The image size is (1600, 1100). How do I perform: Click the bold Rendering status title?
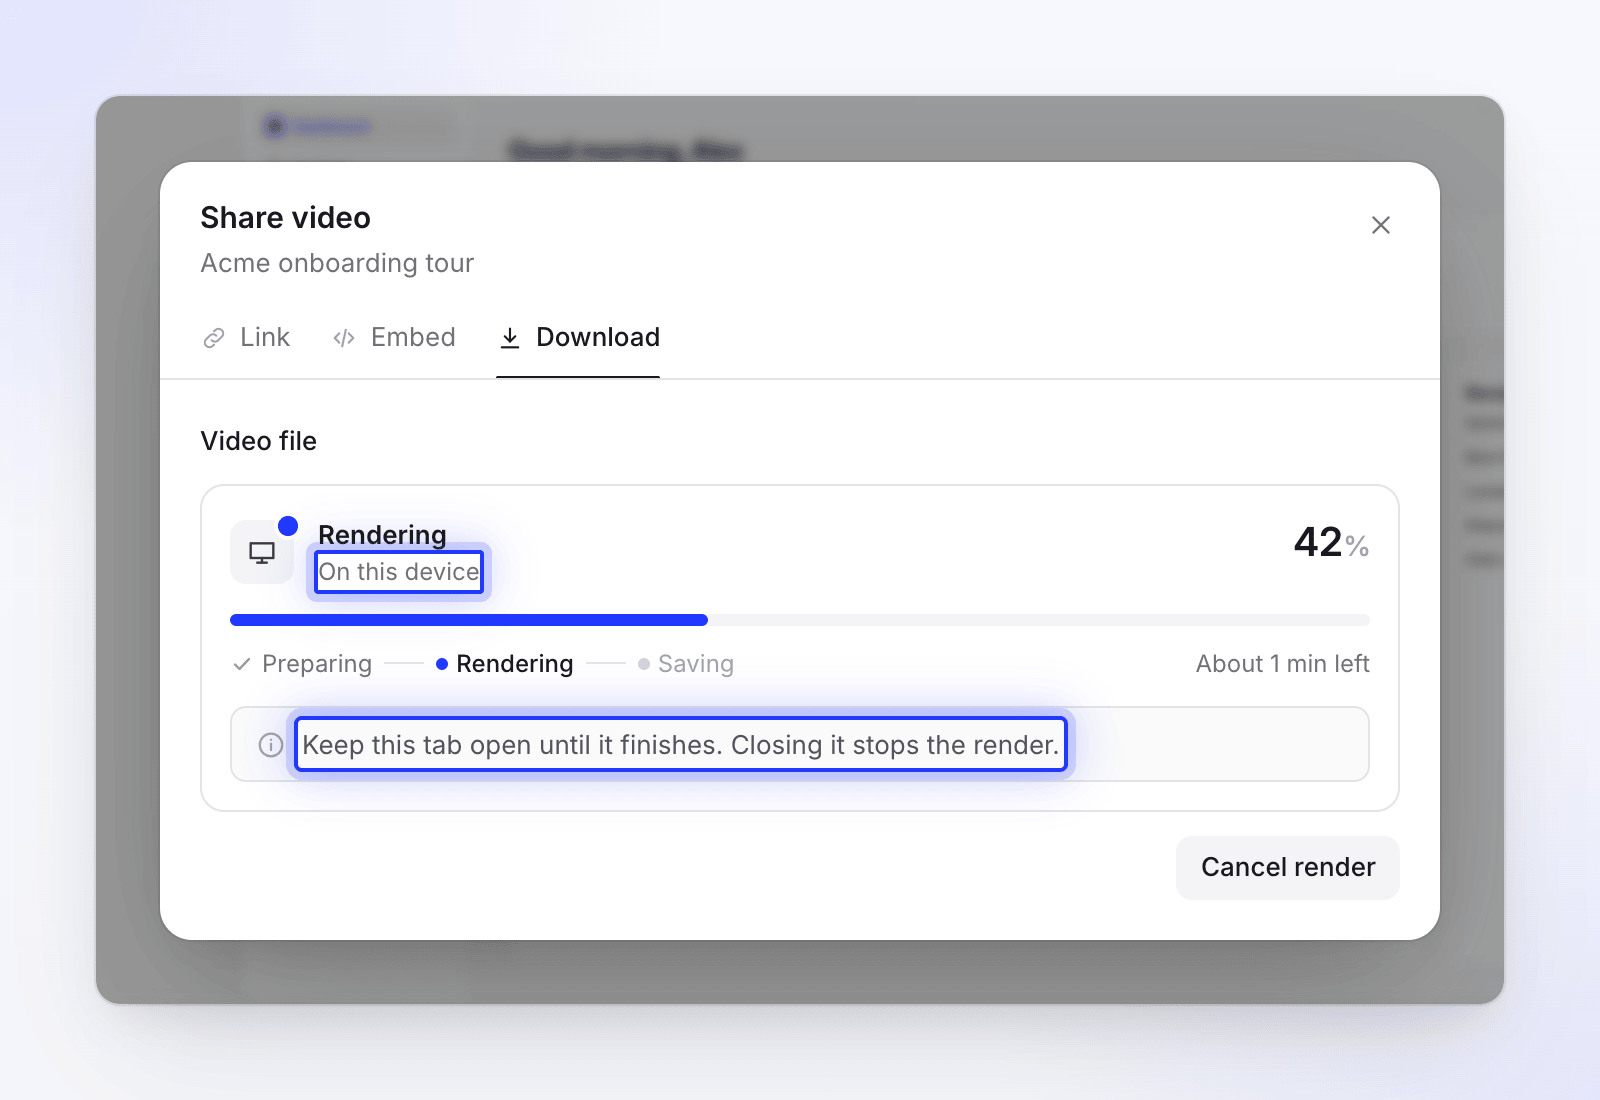[x=382, y=535]
